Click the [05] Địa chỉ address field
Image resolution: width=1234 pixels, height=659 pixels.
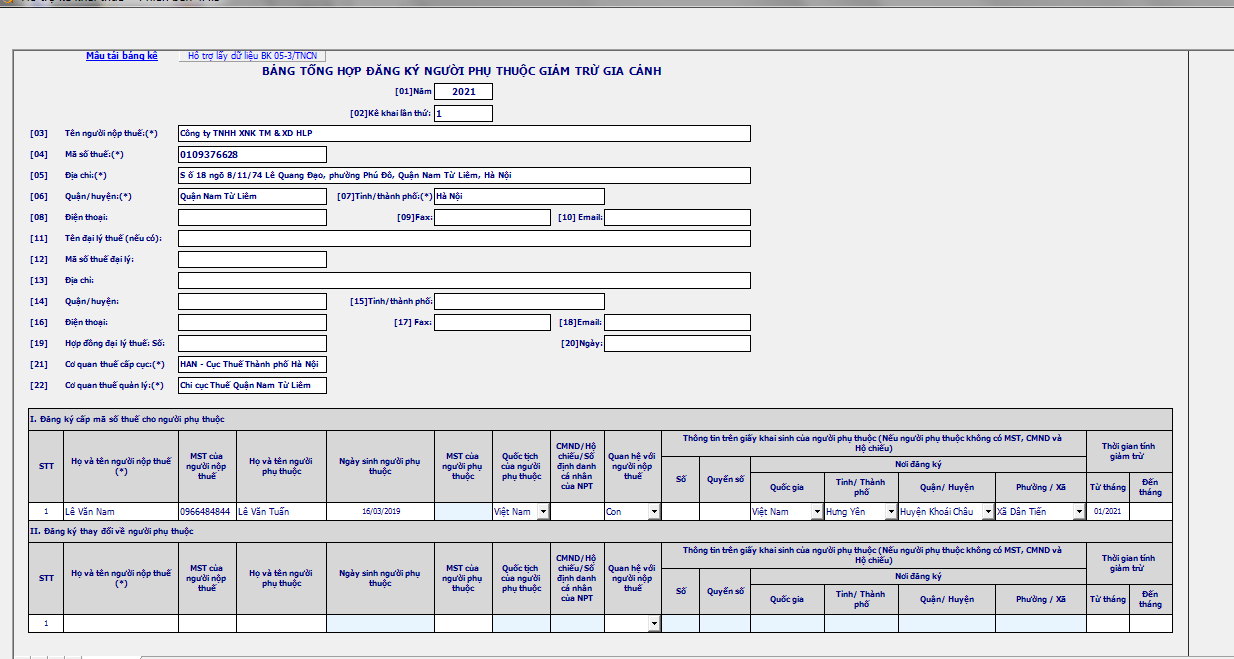464,175
